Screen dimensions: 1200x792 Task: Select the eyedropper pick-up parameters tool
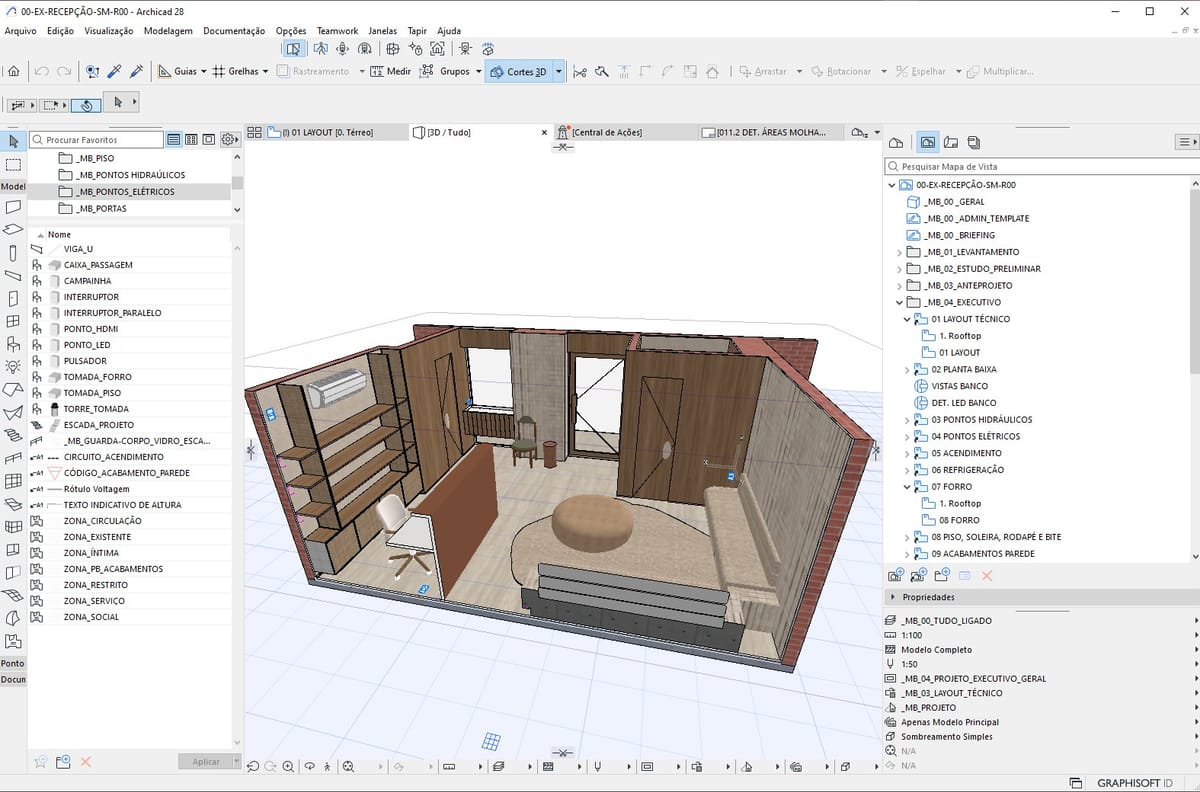(115, 71)
